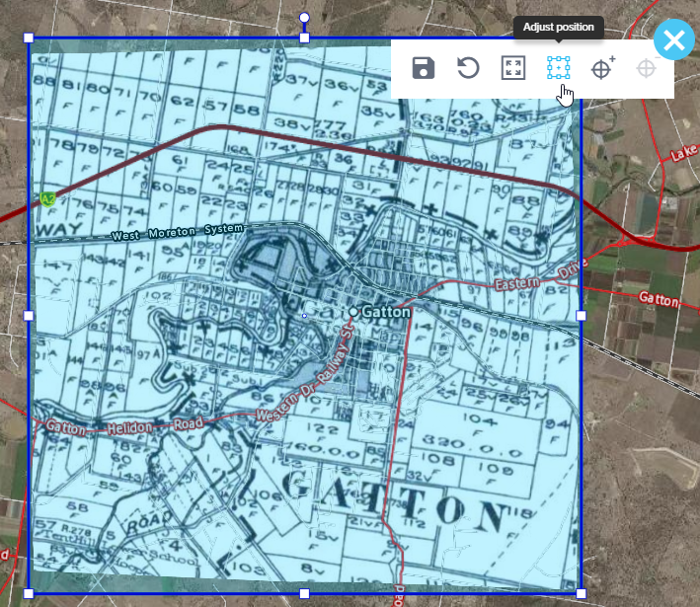This screenshot has height=607, width=700.
Task: Click the bottom-center edge resize handle
Action: [305, 593]
